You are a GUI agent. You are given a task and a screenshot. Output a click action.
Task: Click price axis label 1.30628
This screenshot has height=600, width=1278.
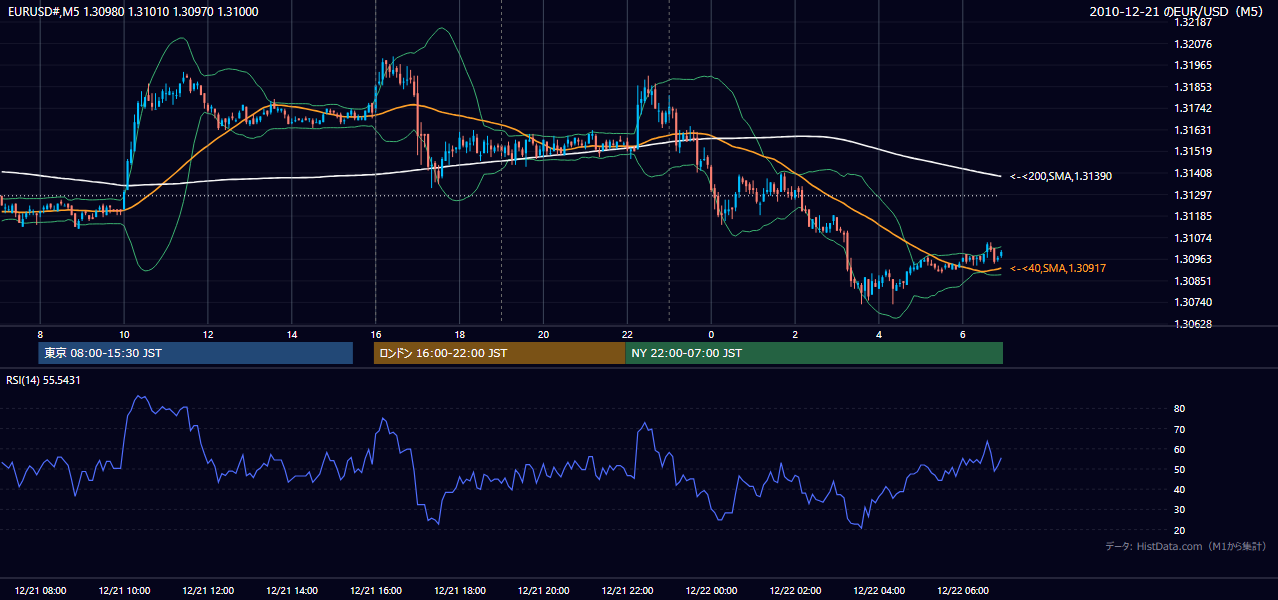[1193, 324]
